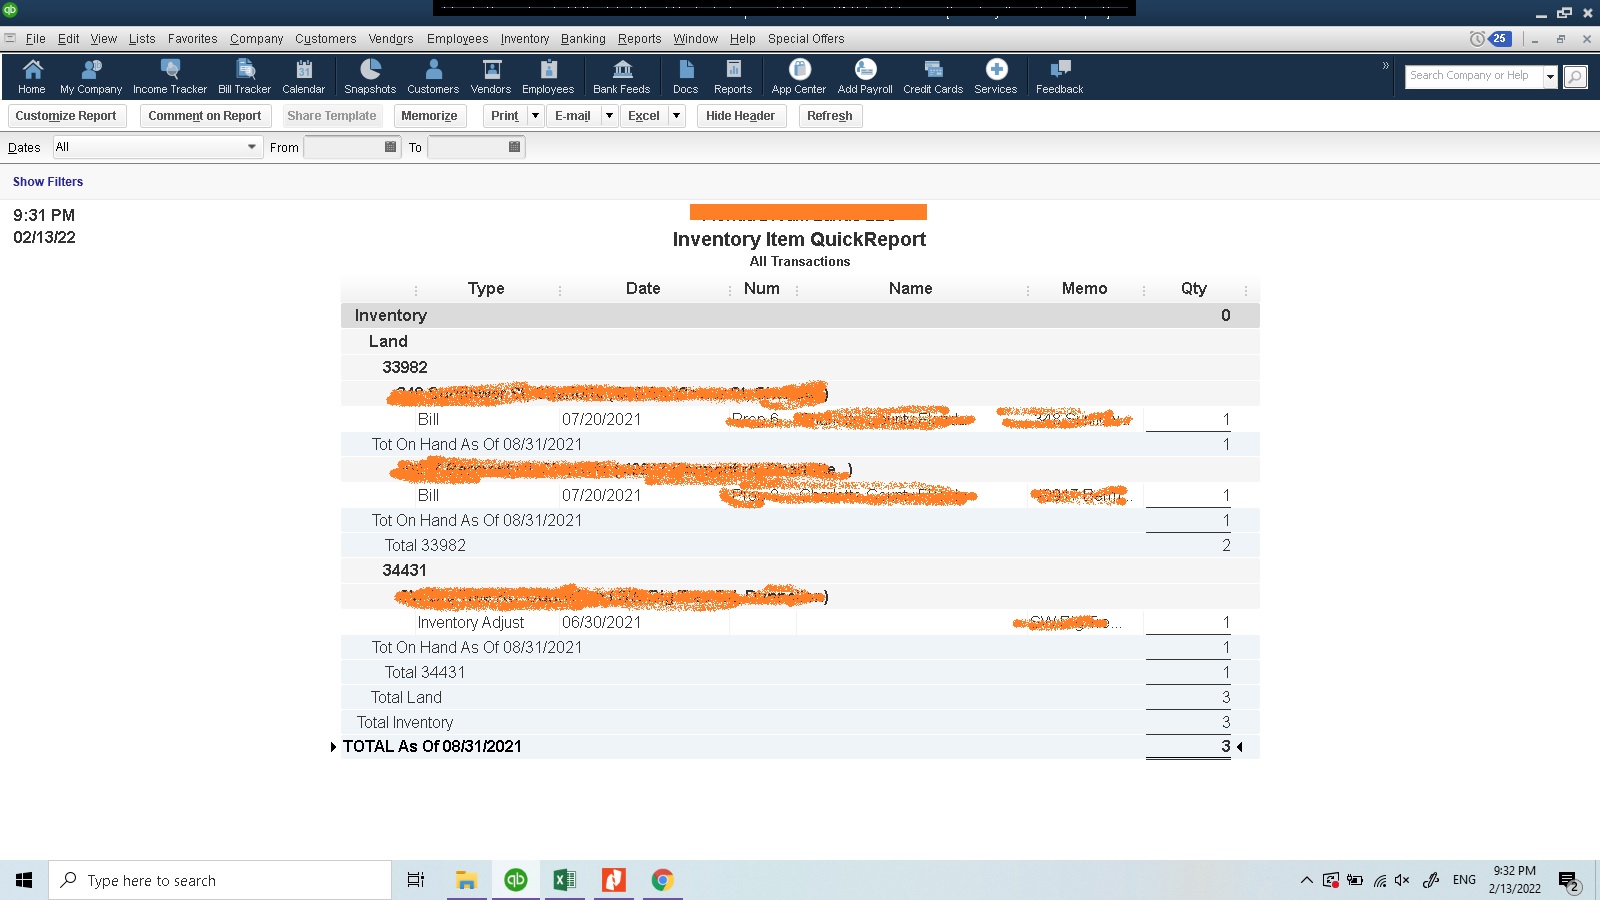Open the Bill Tracker
Screen dimensions: 1600x900
click(x=244, y=75)
